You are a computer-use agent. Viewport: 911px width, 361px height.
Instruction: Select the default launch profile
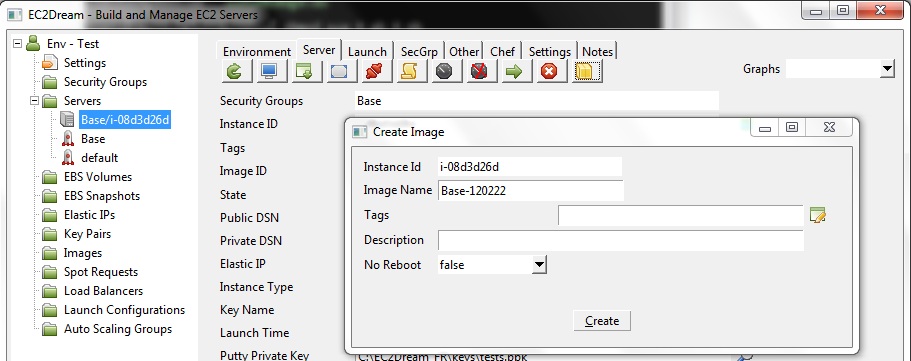[99, 158]
